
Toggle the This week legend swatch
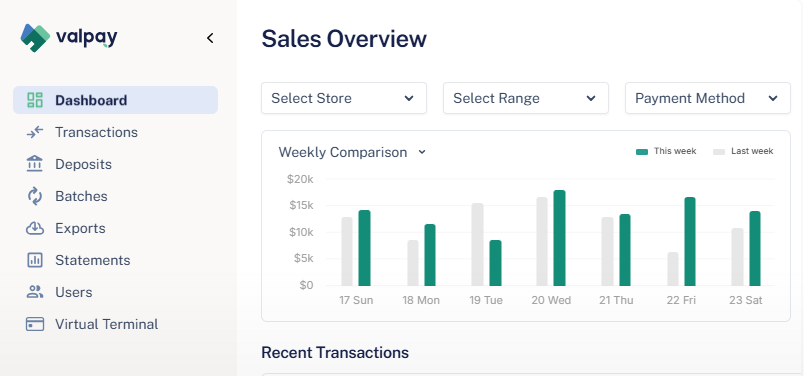(642, 152)
